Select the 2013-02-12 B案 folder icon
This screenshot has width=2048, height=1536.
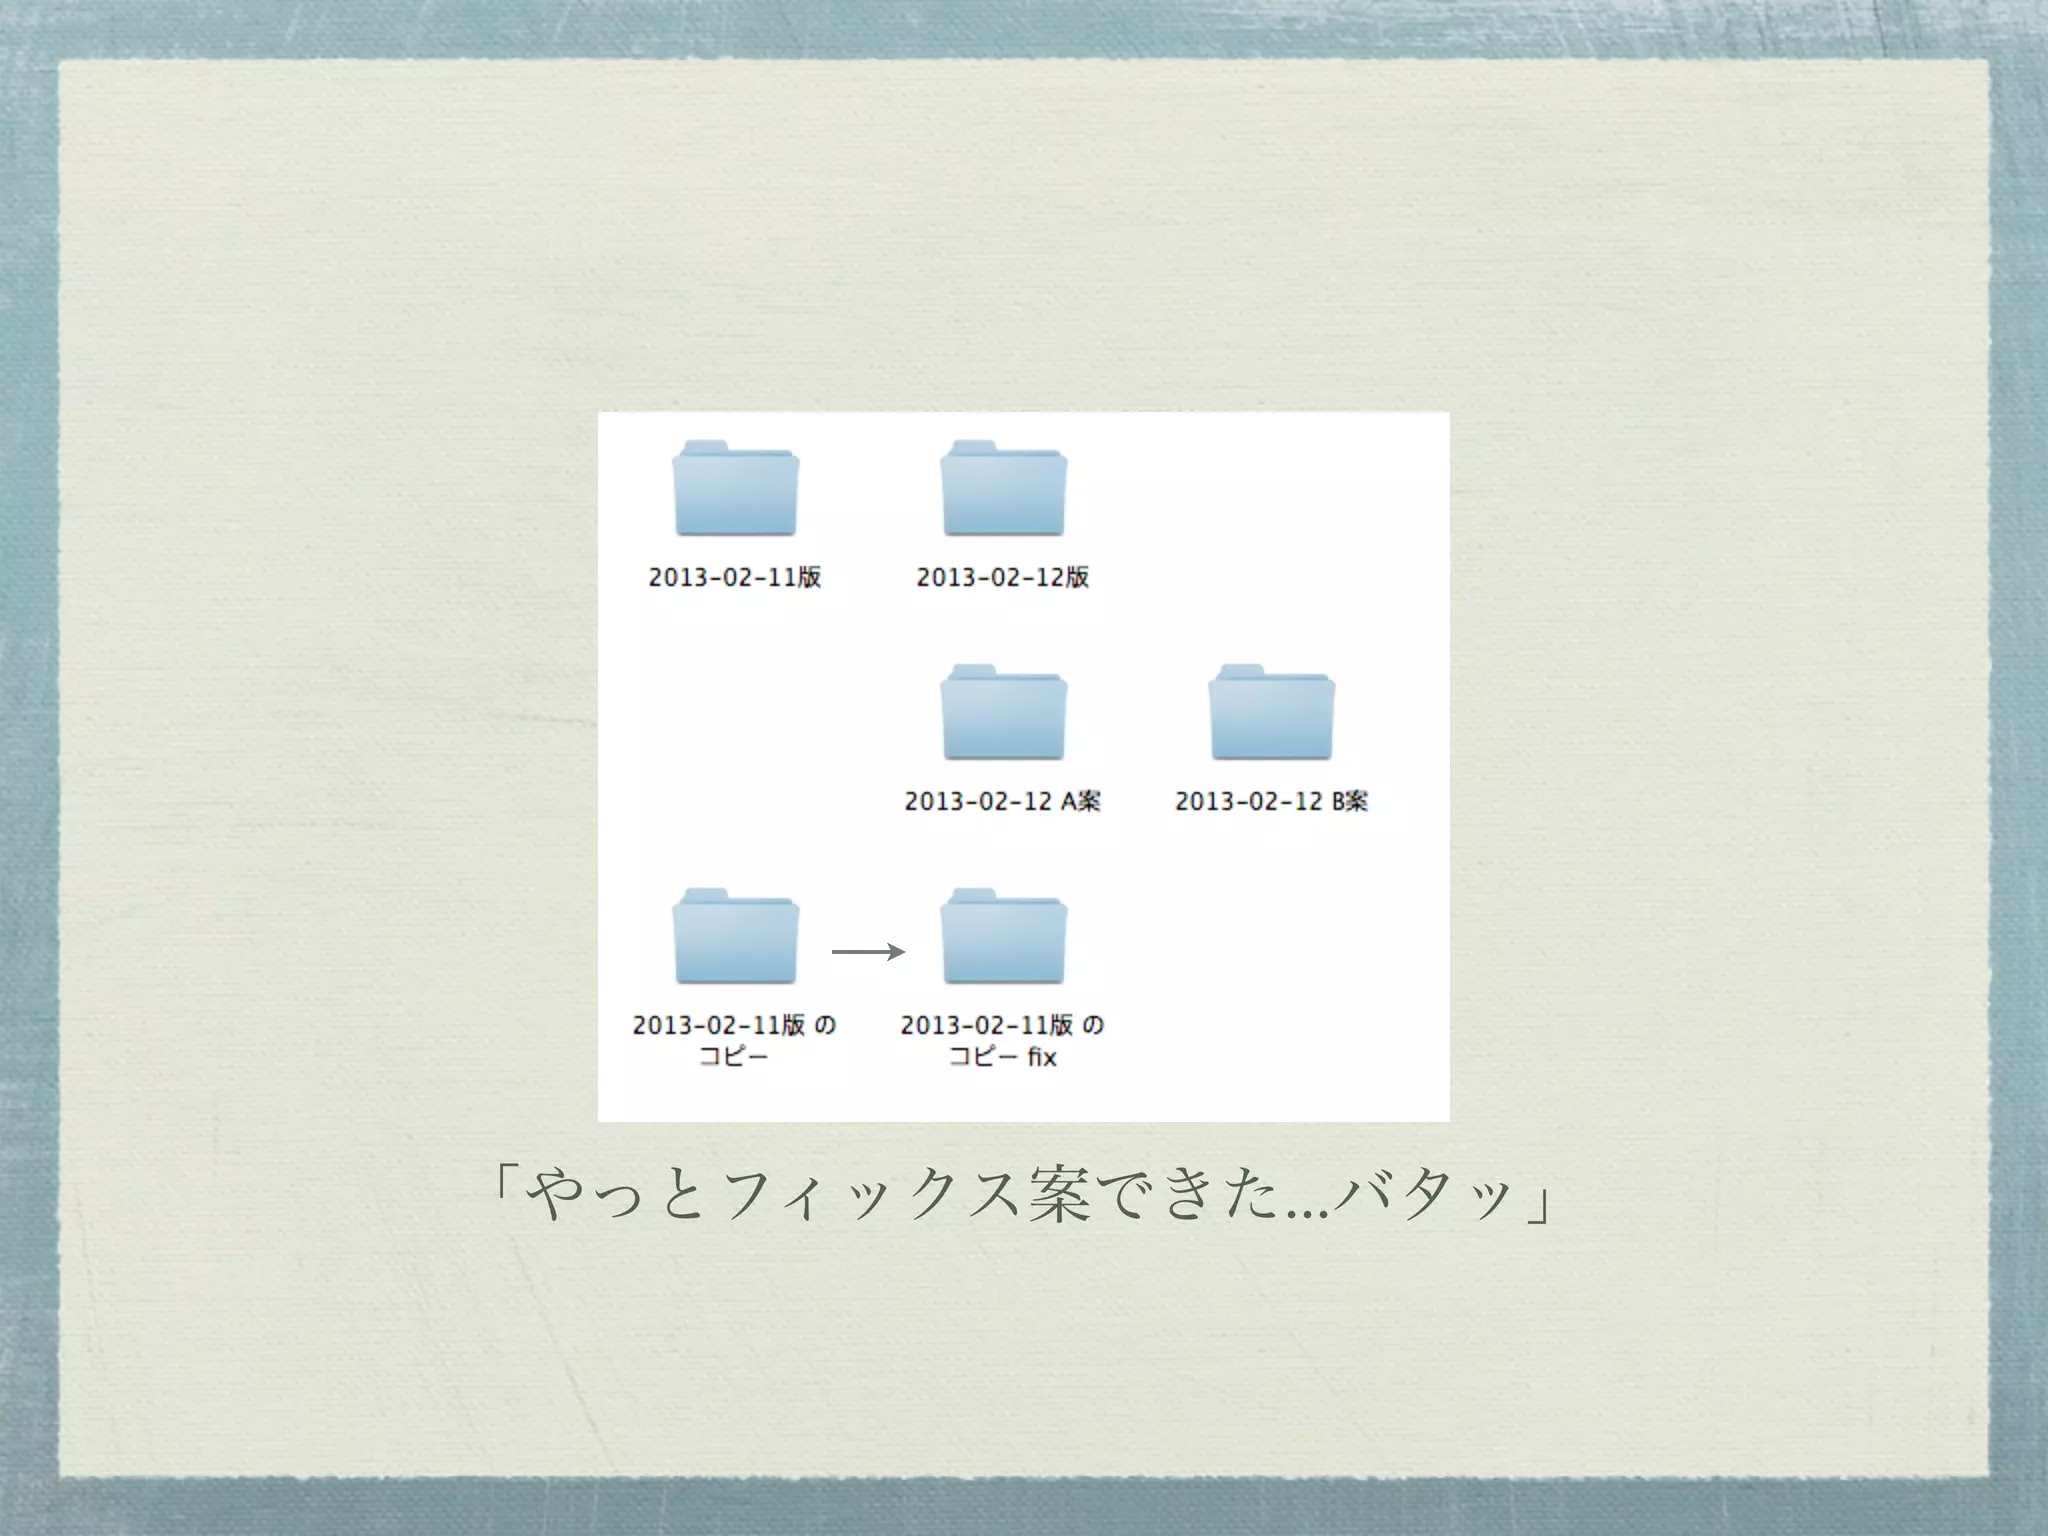[1271, 712]
